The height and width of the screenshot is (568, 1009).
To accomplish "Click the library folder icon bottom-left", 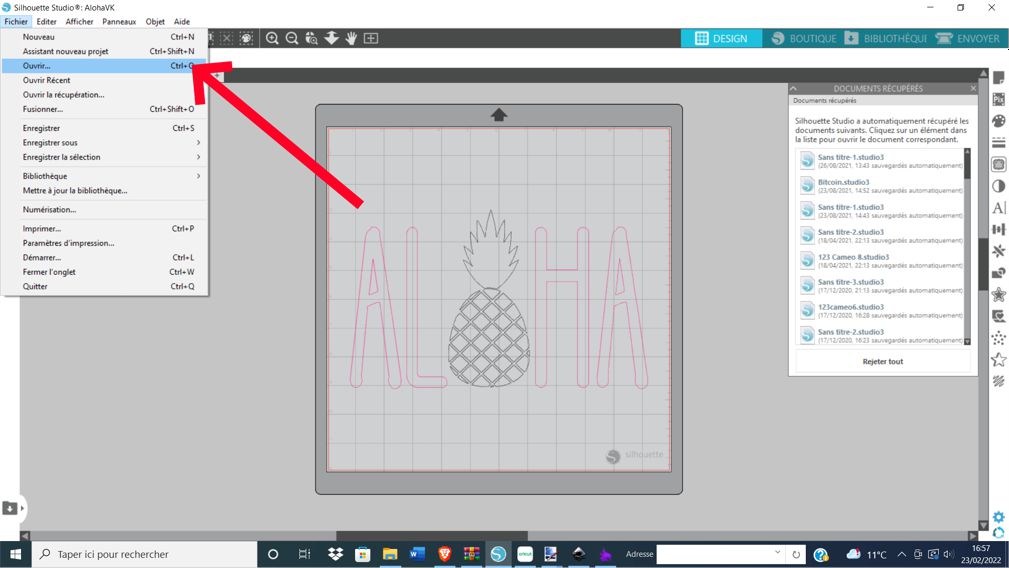I will point(10,508).
